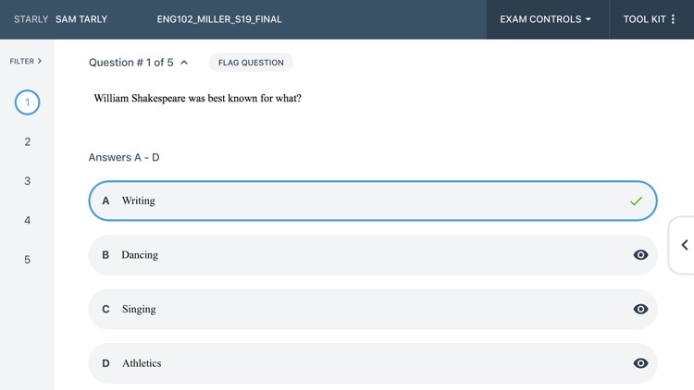Toggle eye icon on Athletics answer

coord(640,363)
